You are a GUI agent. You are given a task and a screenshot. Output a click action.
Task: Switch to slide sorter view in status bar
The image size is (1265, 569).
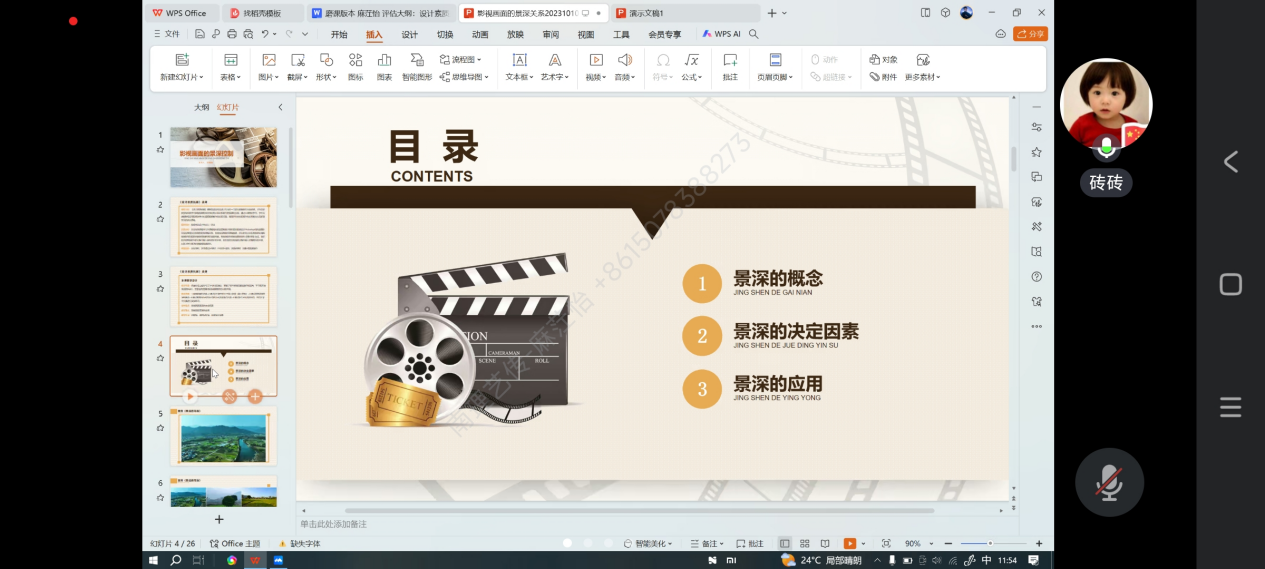click(805, 544)
